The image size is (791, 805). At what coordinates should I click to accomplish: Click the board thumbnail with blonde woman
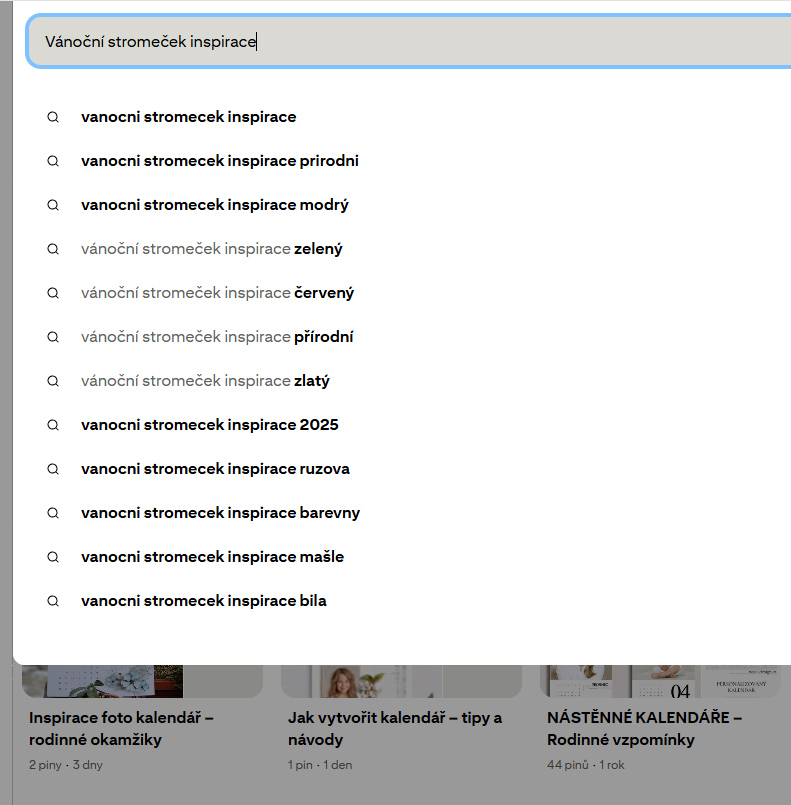tap(360, 681)
